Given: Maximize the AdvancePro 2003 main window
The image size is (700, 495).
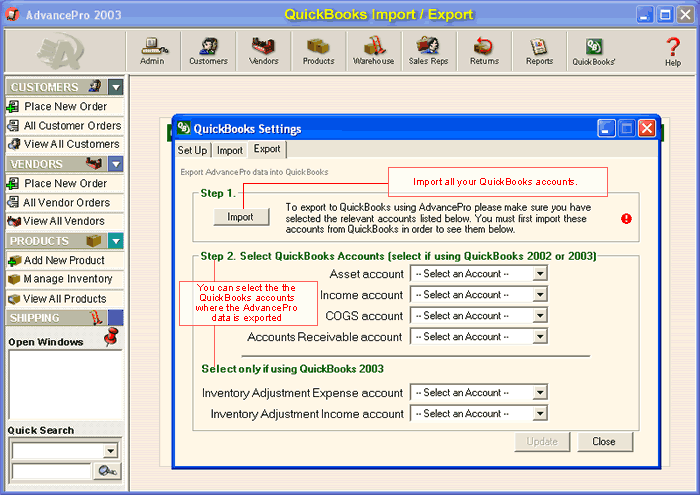Looking at the screenshot, I should [665, 15].
